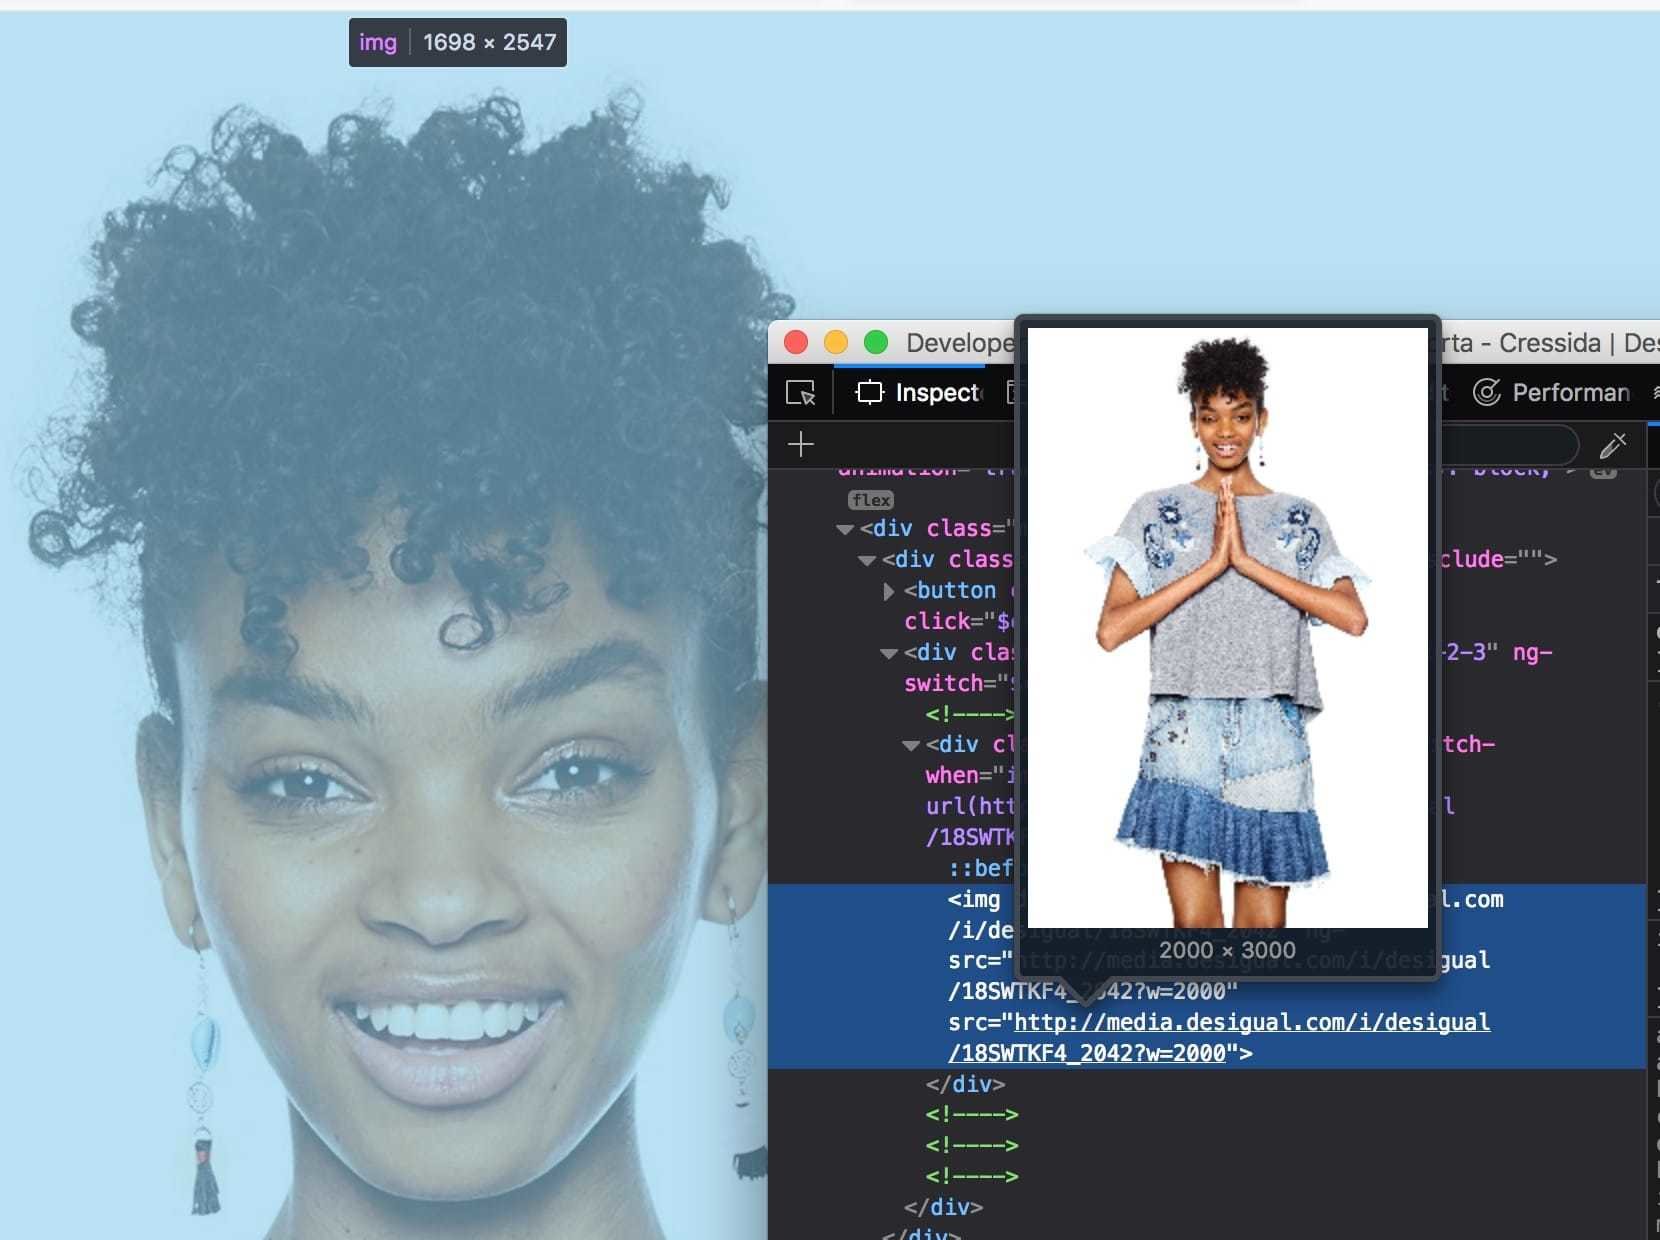Expand the button element node
Viewport: 1660px width, 1240px height.
click(x=889, y=591)
